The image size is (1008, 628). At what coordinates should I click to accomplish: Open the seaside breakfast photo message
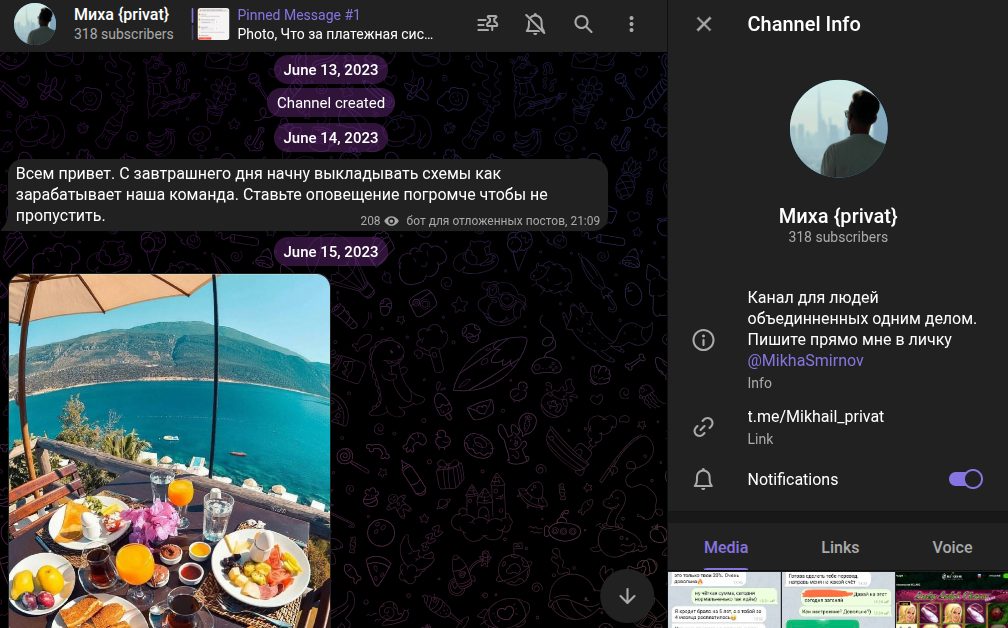[170, 451]
